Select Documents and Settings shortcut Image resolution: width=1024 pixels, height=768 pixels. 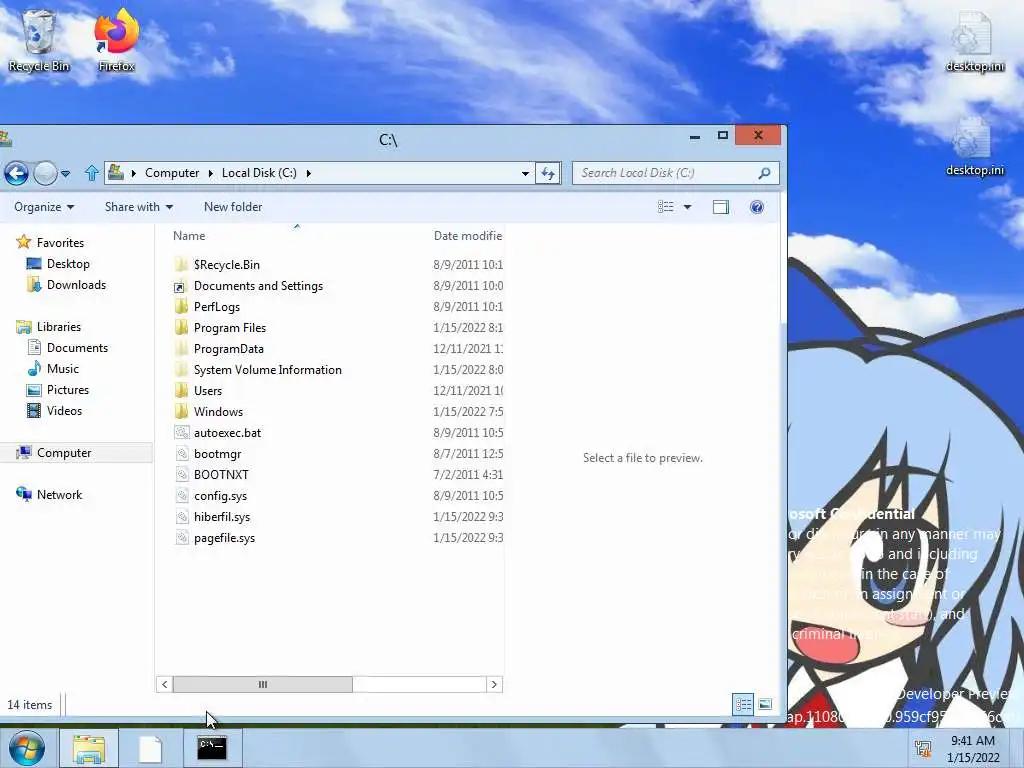click(x=258, y=286)
